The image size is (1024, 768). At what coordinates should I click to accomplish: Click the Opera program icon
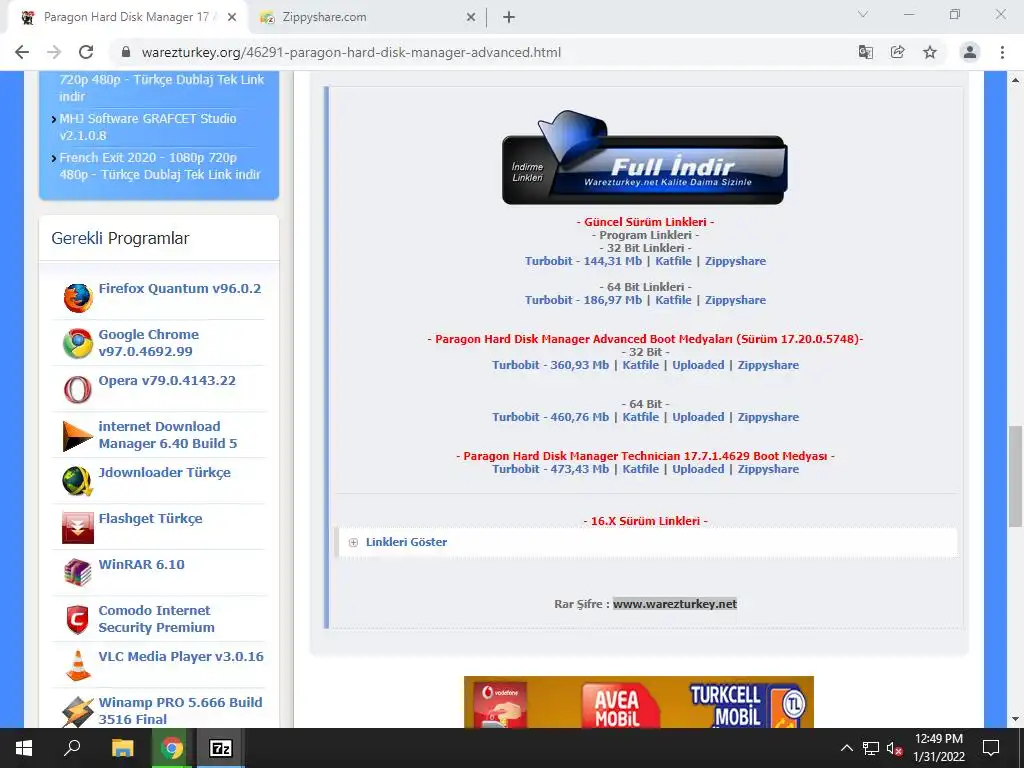click(x=78, y=390)
